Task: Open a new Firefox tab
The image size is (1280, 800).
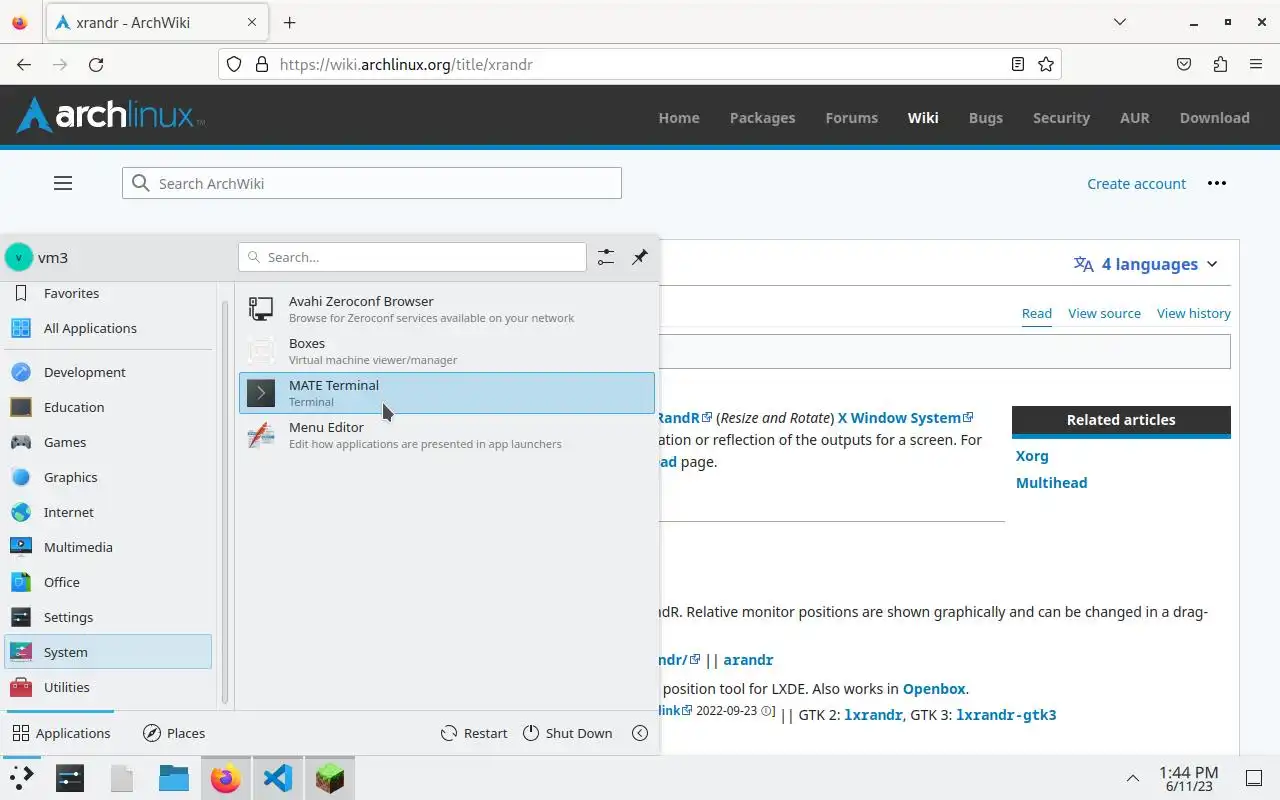Action: tap(289, 22)
